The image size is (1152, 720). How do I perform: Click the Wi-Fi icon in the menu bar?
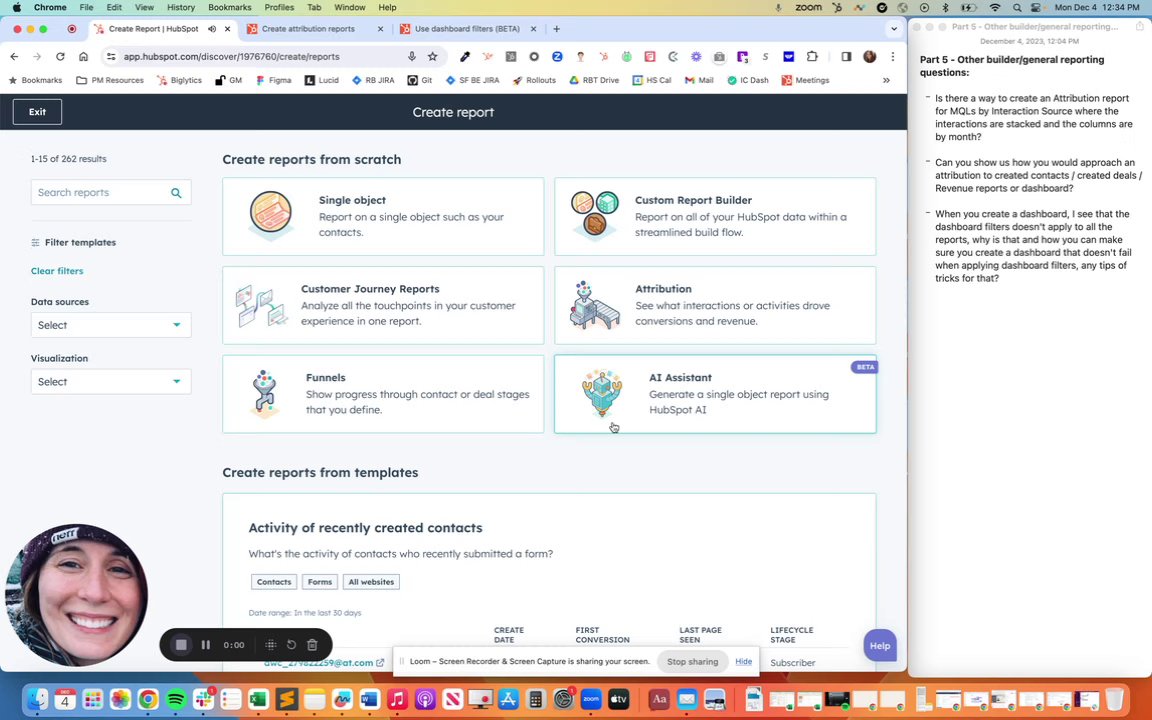coord(996,7)
